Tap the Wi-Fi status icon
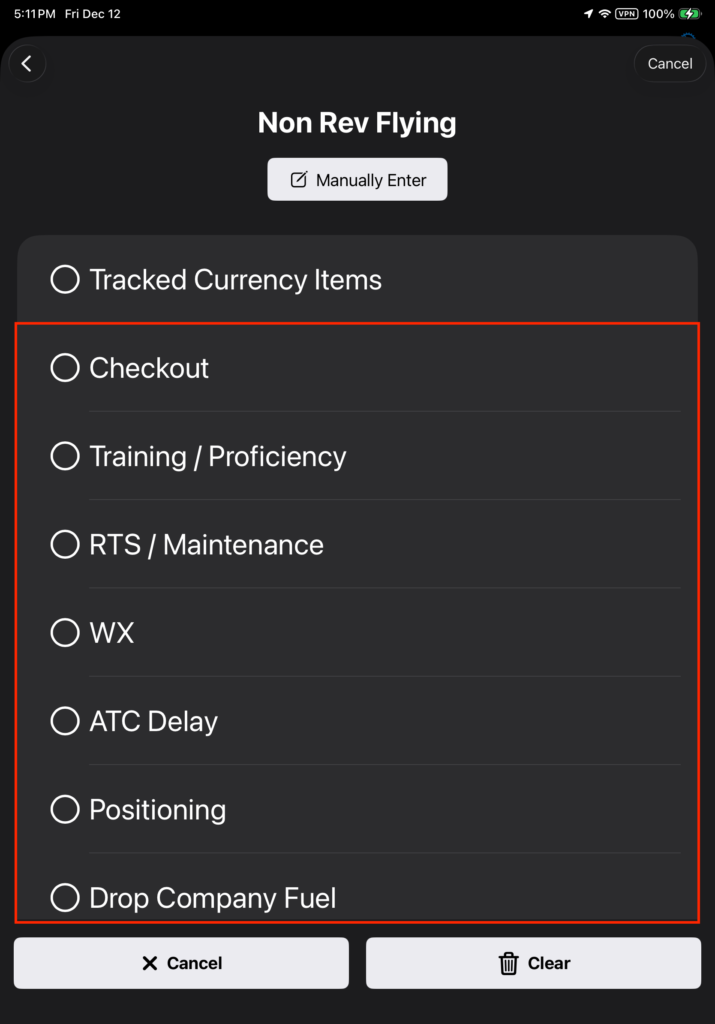 tap(605, 14)
